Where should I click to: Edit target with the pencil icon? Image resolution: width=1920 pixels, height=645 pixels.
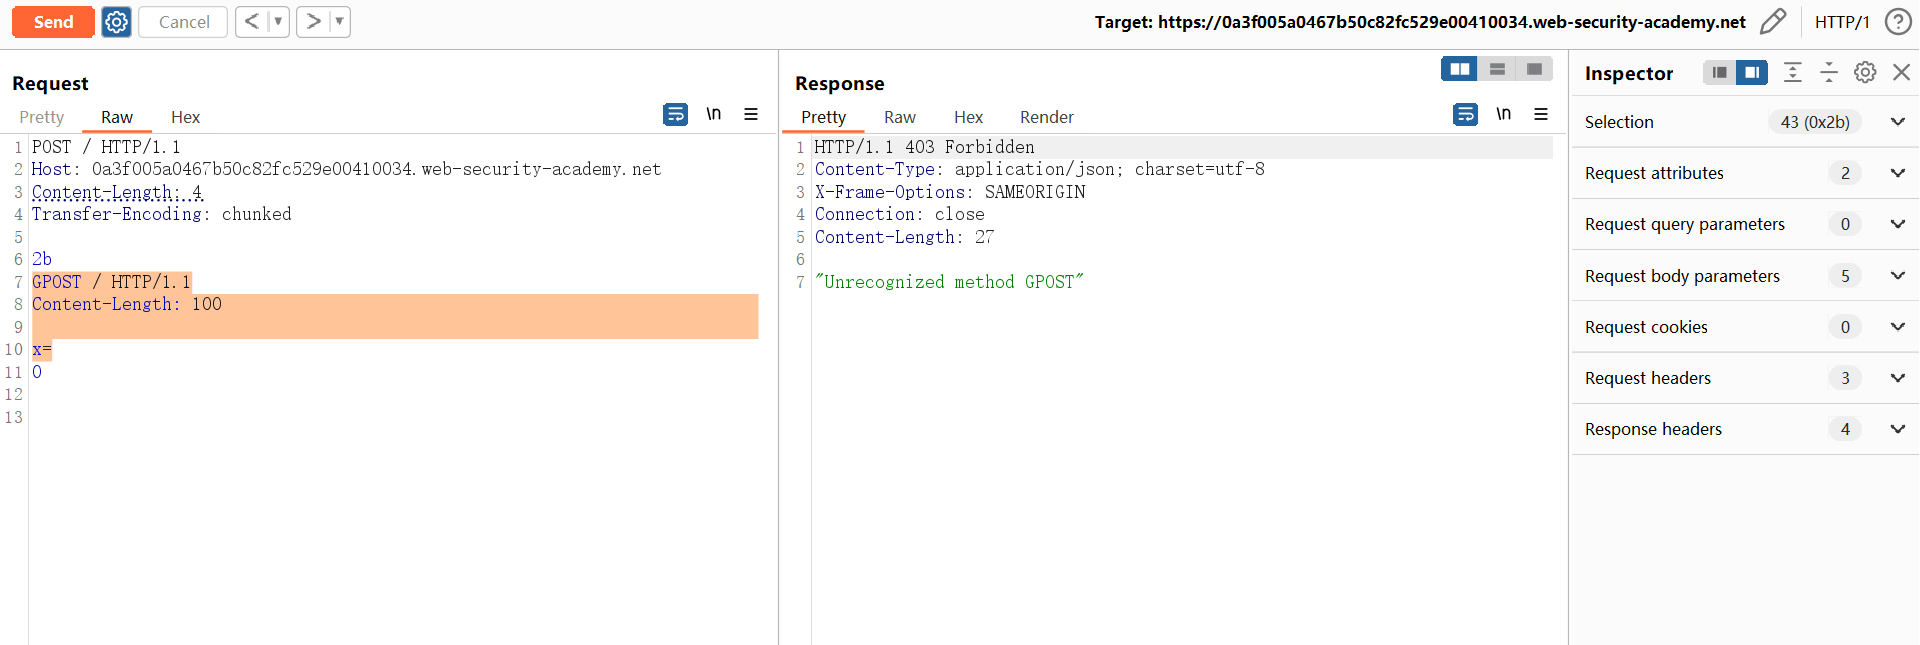point(1773,22)
